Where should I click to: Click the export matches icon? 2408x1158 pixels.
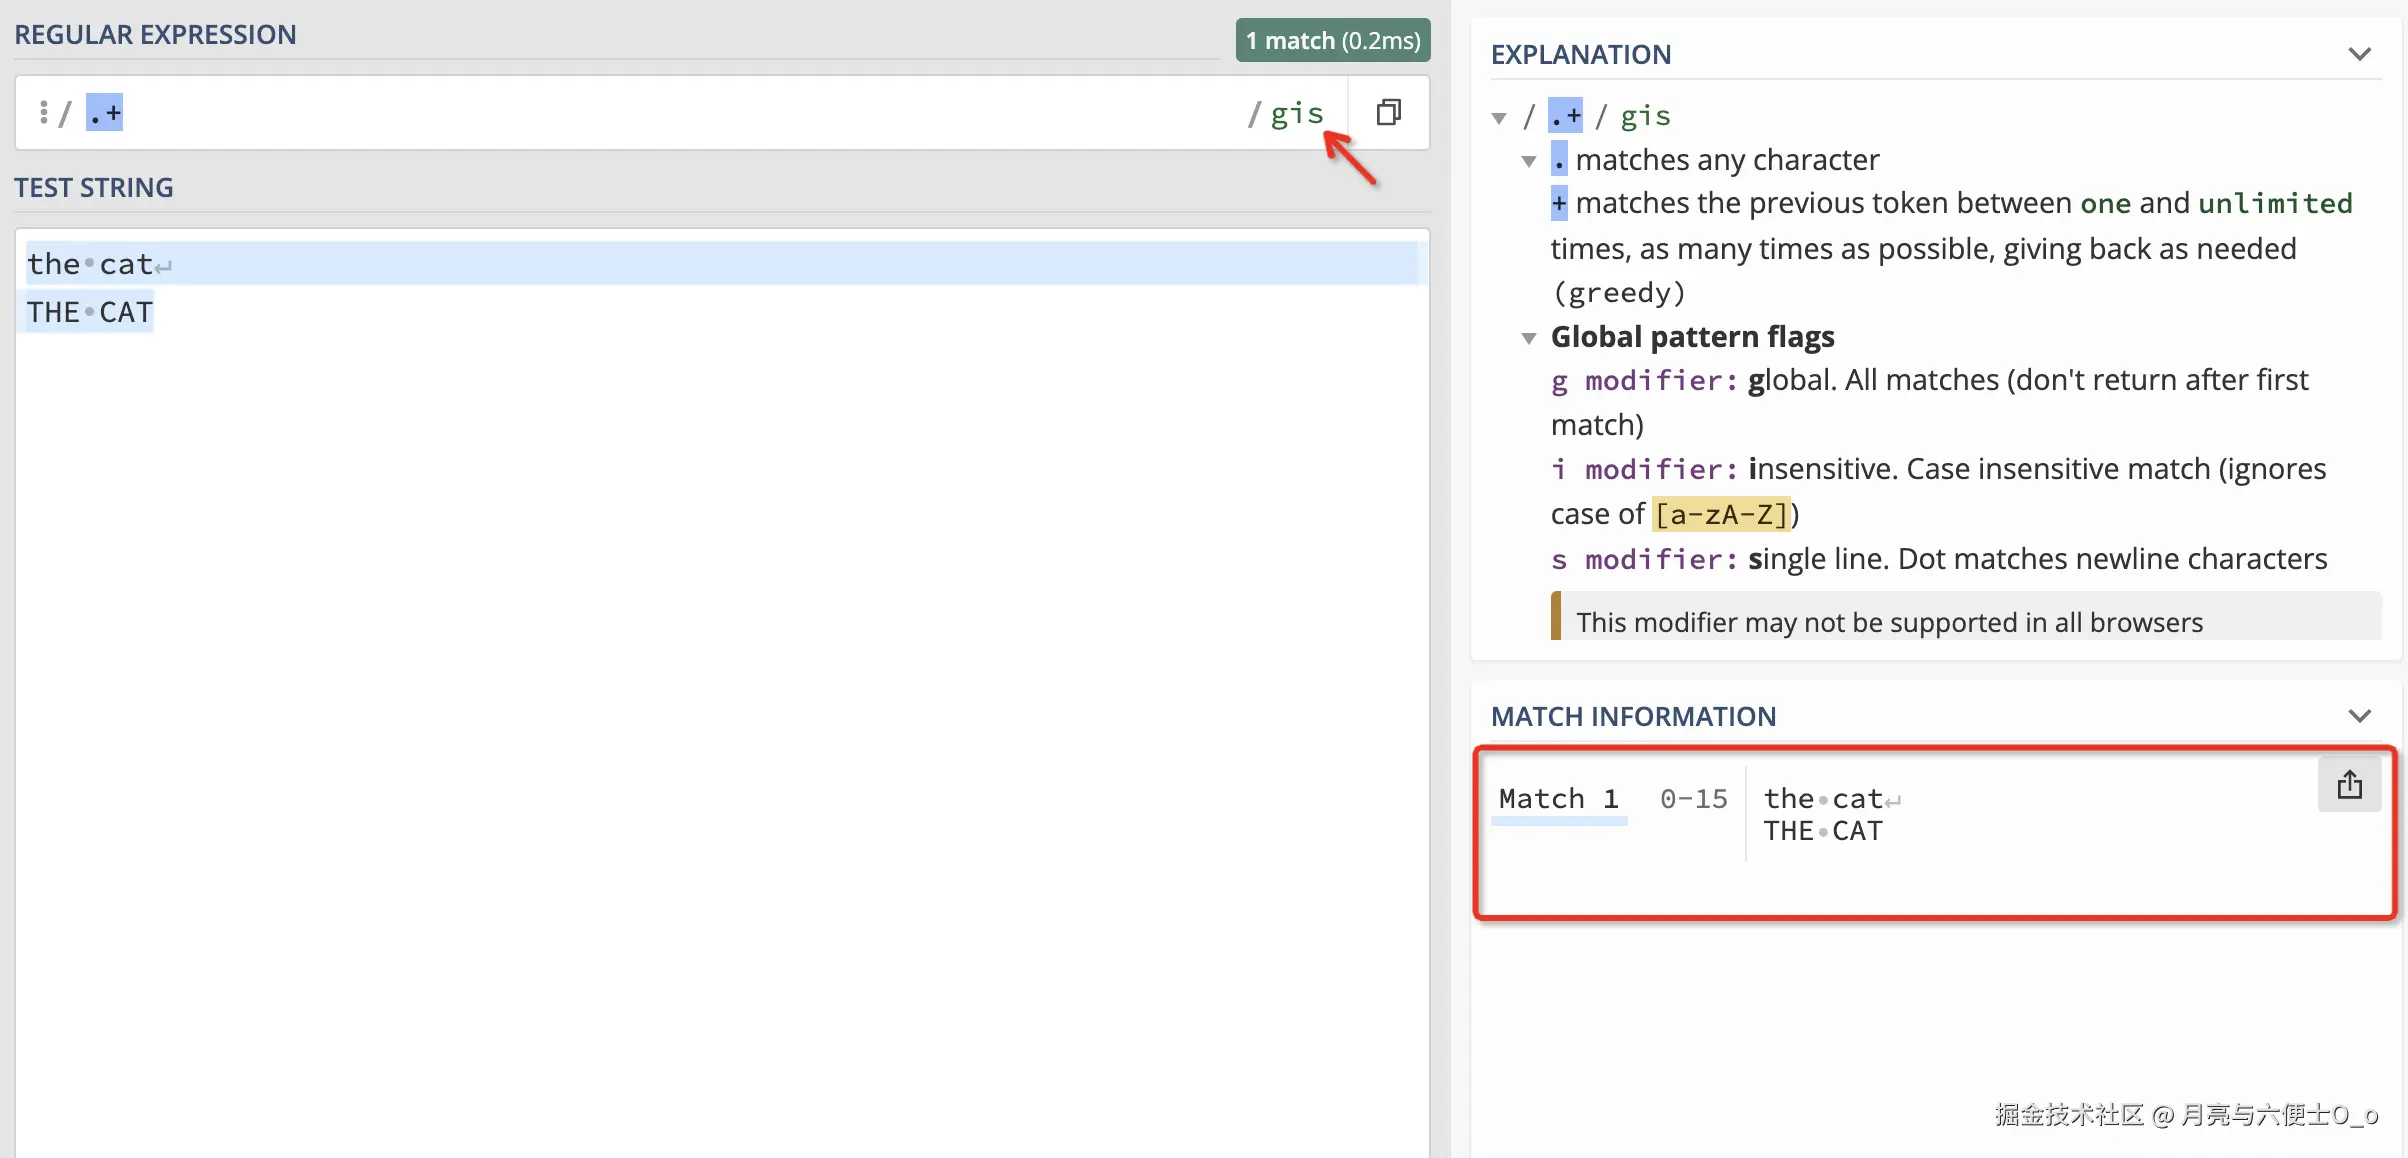pyautogui.click(x=2349, y=785)
